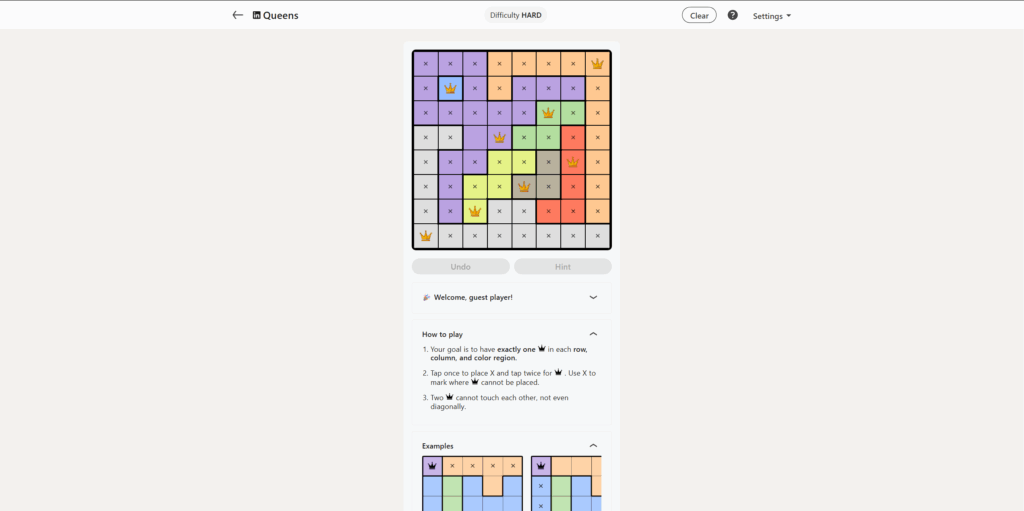The width and height of the screenshot is (1024, 511).
Task: Open the help question mark icon
Action: [732, 15]
